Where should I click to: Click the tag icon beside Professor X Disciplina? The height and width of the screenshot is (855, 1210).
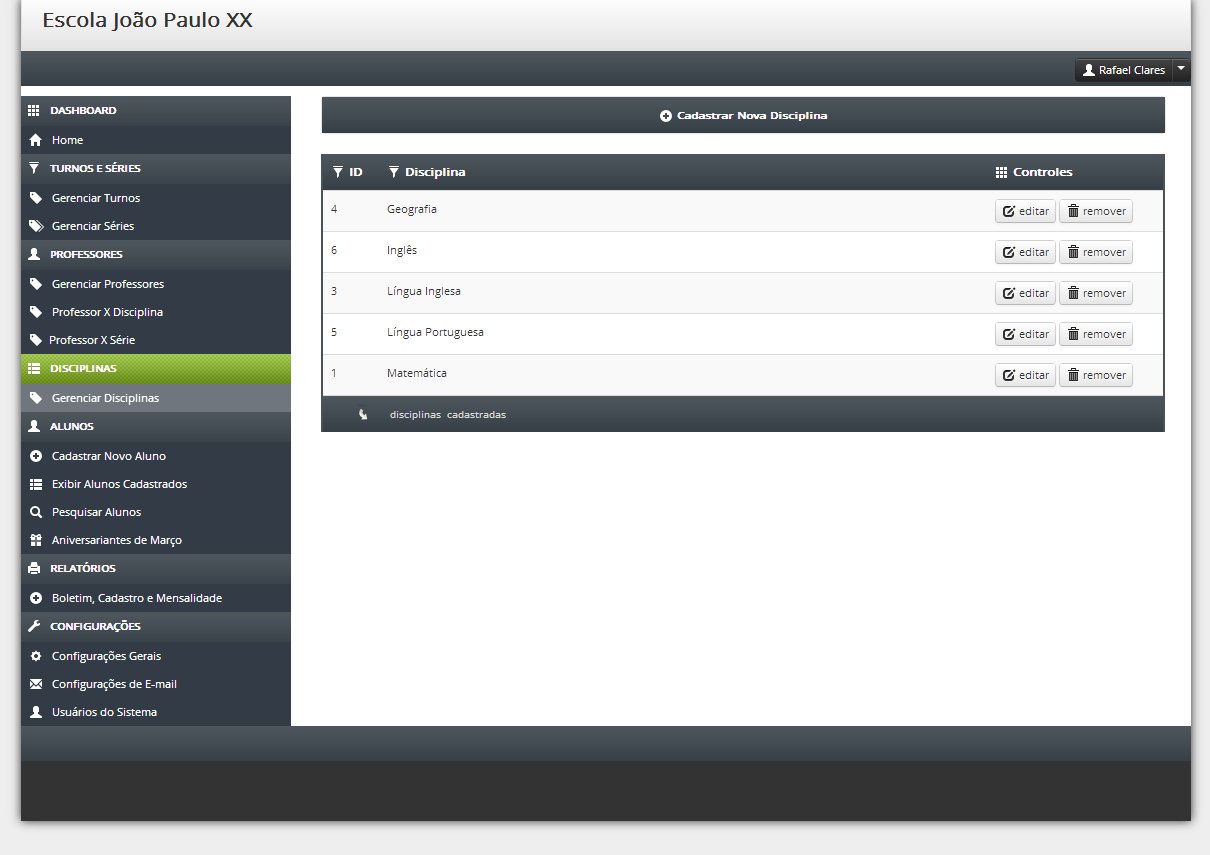[36, 312]
